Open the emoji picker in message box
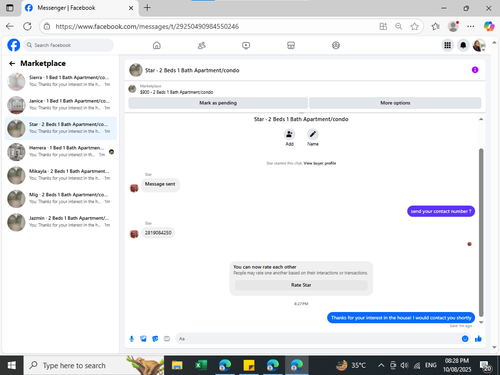Image resolution: width=500 pixels, height=375 pixels. click(x=465, y=339)
